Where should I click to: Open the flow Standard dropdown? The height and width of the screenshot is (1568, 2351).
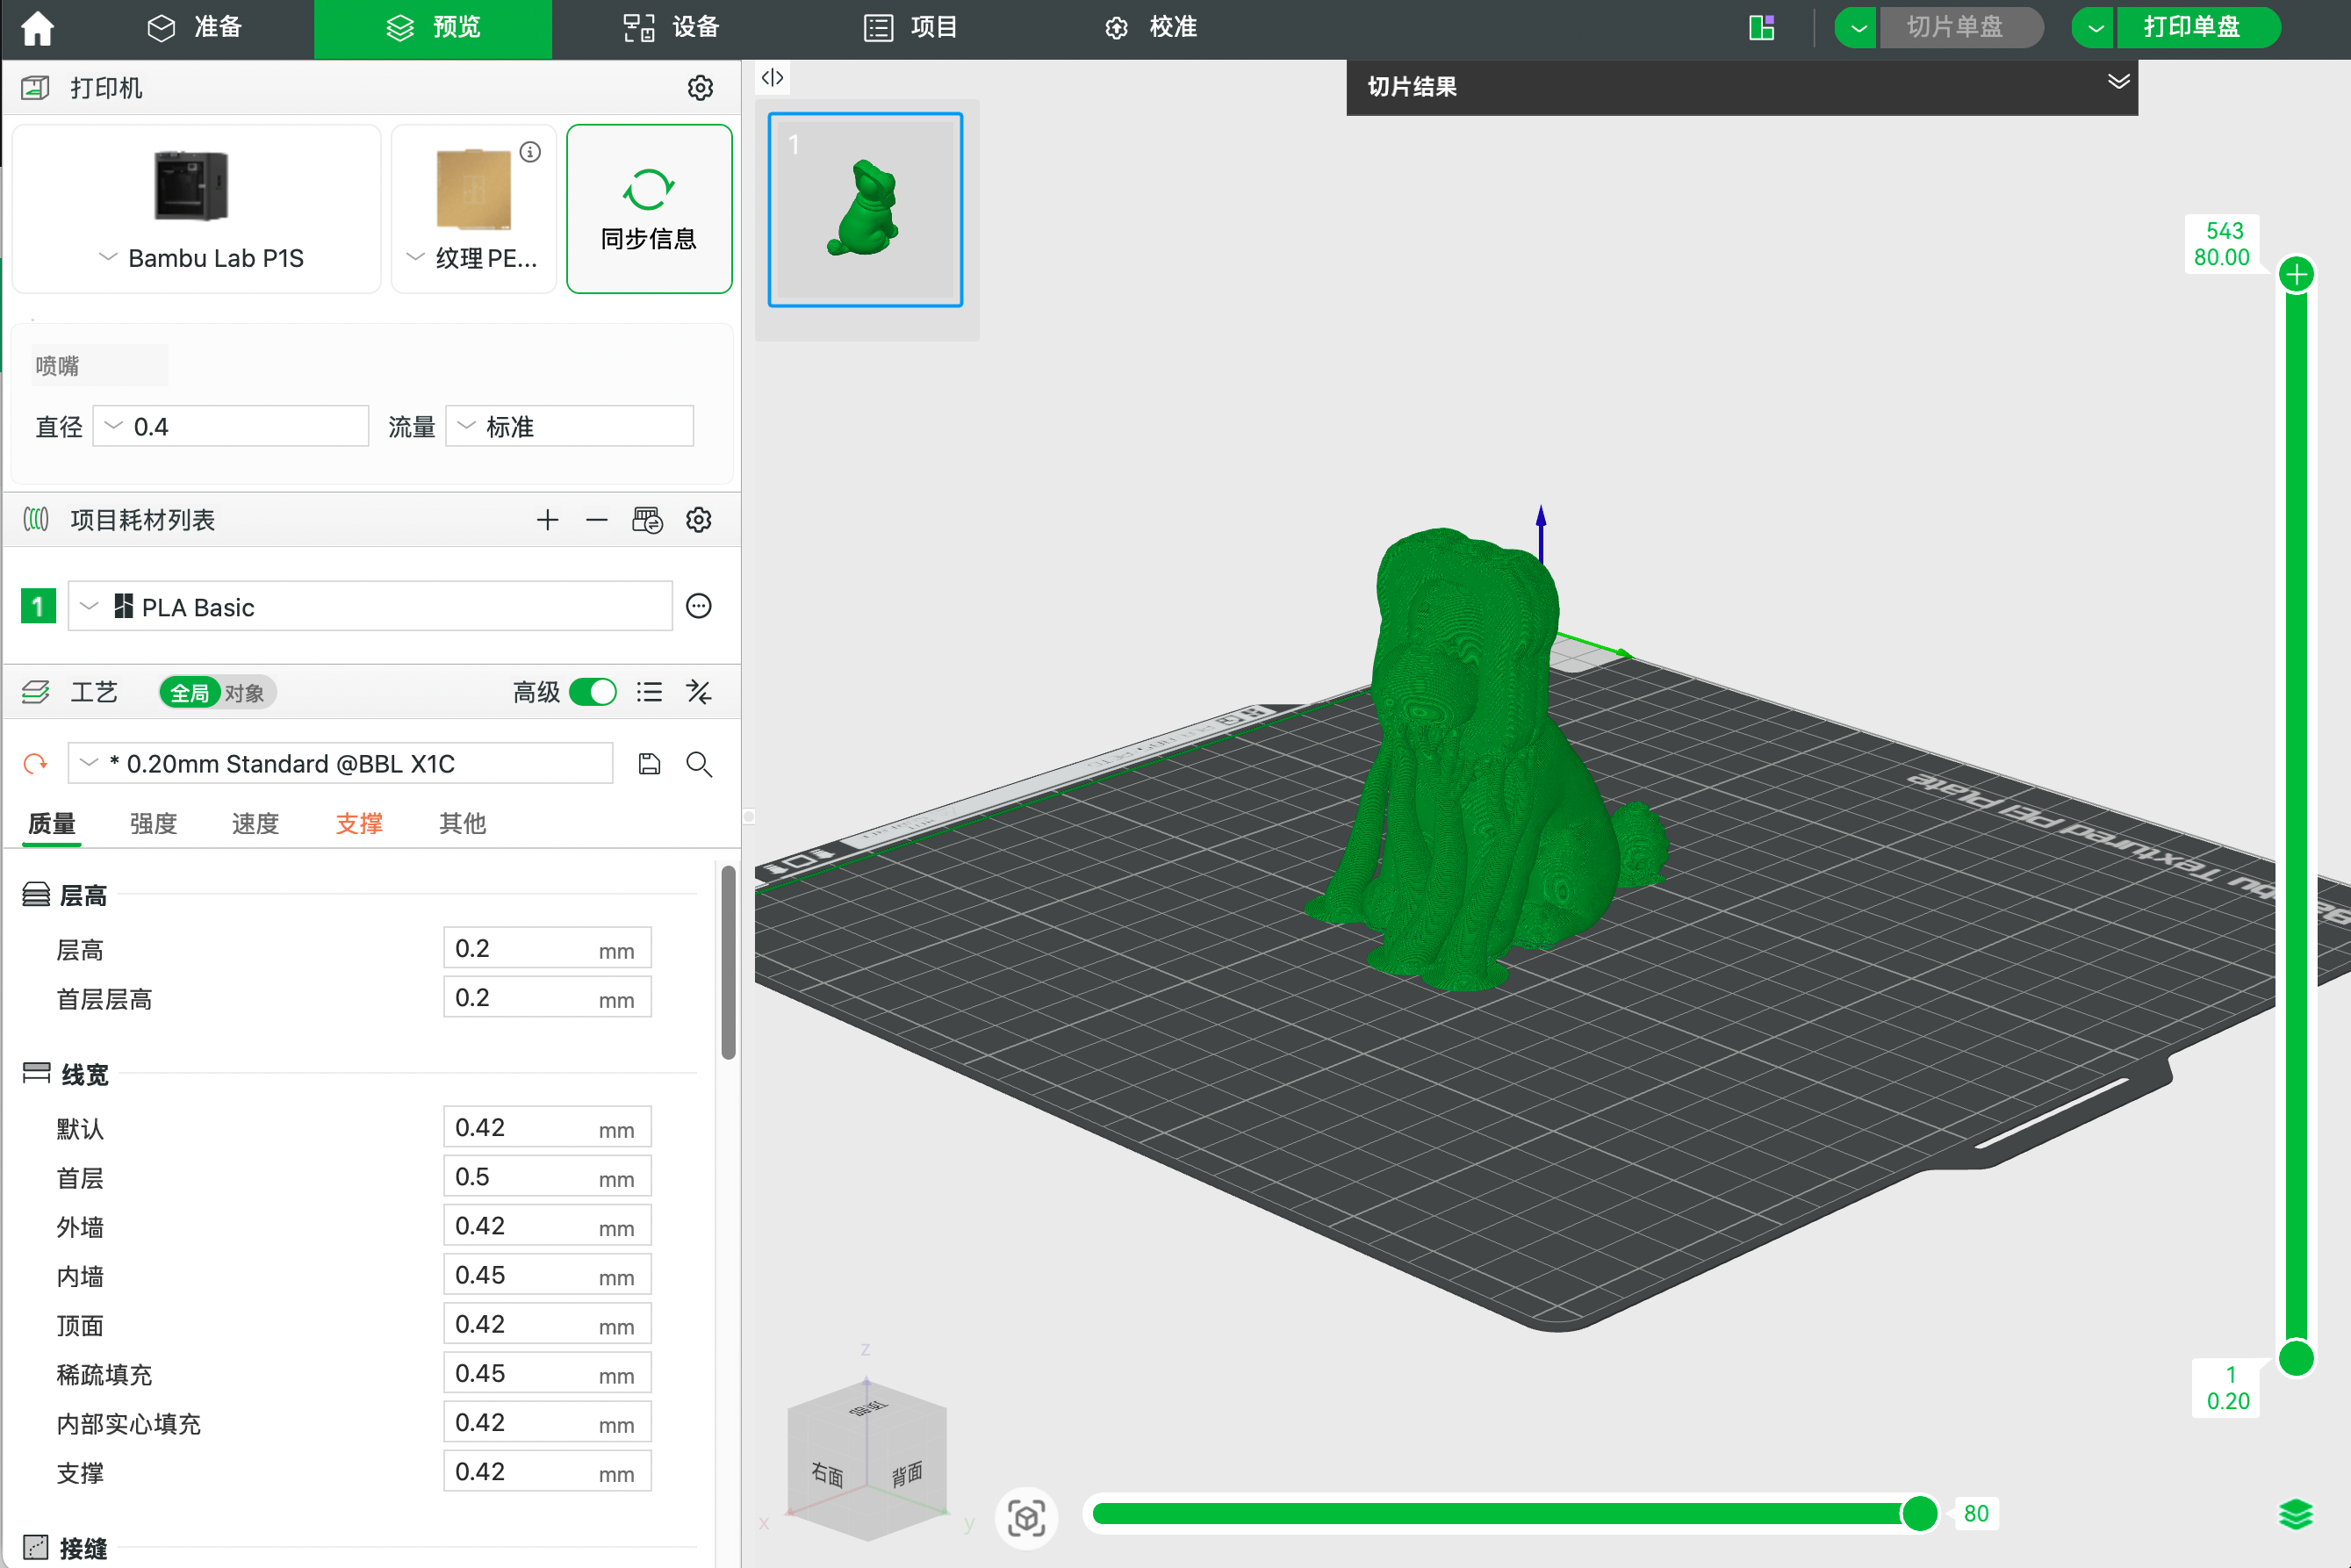coord(569,426)
